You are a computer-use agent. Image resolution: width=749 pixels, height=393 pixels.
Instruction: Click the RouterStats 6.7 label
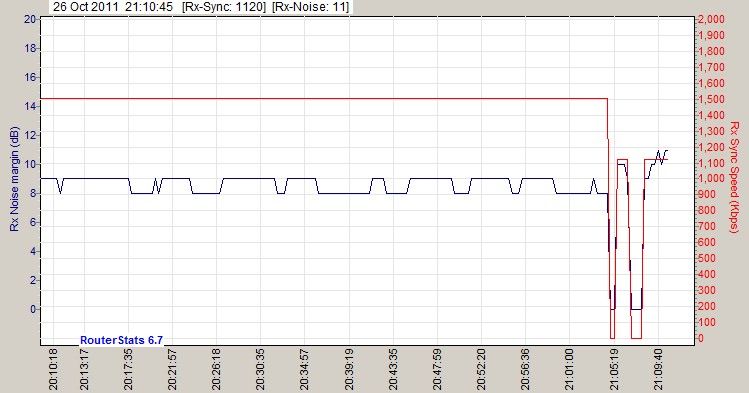[x=121, y=340]
